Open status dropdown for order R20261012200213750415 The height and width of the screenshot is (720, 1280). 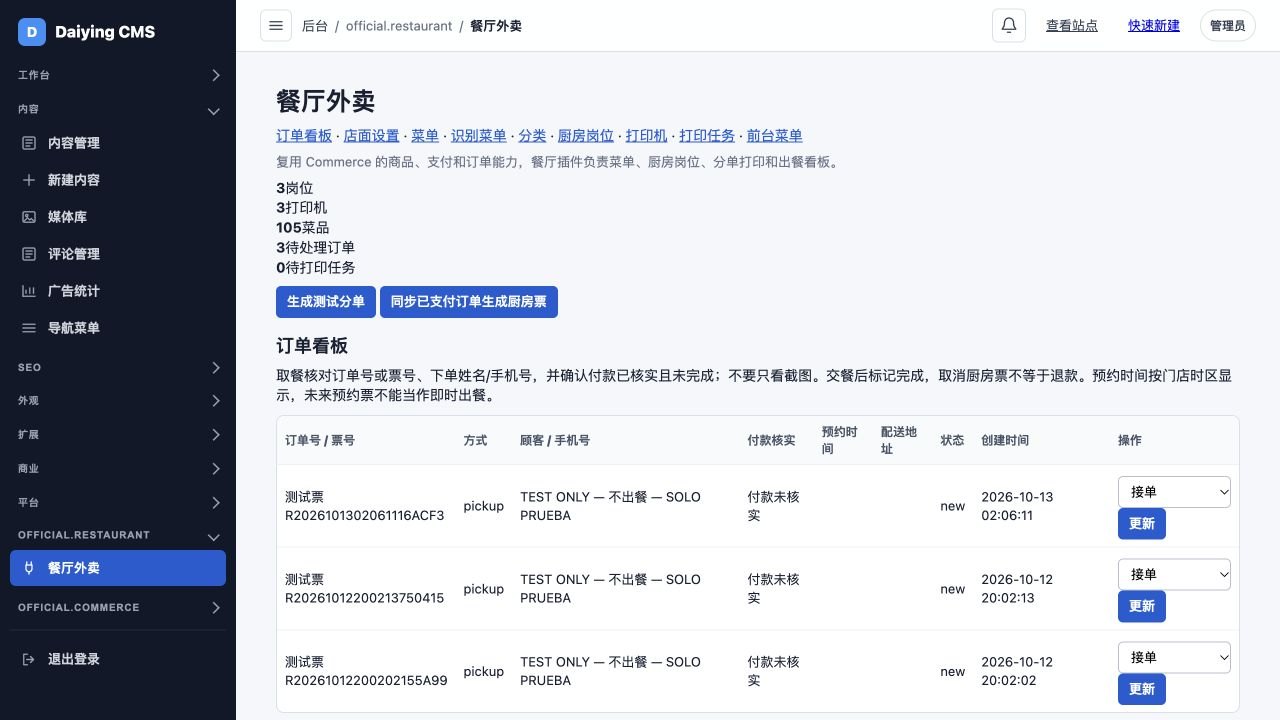click(1174, 575)
